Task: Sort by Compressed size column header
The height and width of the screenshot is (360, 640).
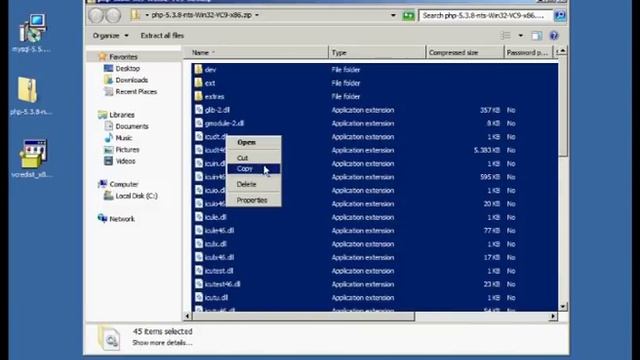Action: pos(465,53)
